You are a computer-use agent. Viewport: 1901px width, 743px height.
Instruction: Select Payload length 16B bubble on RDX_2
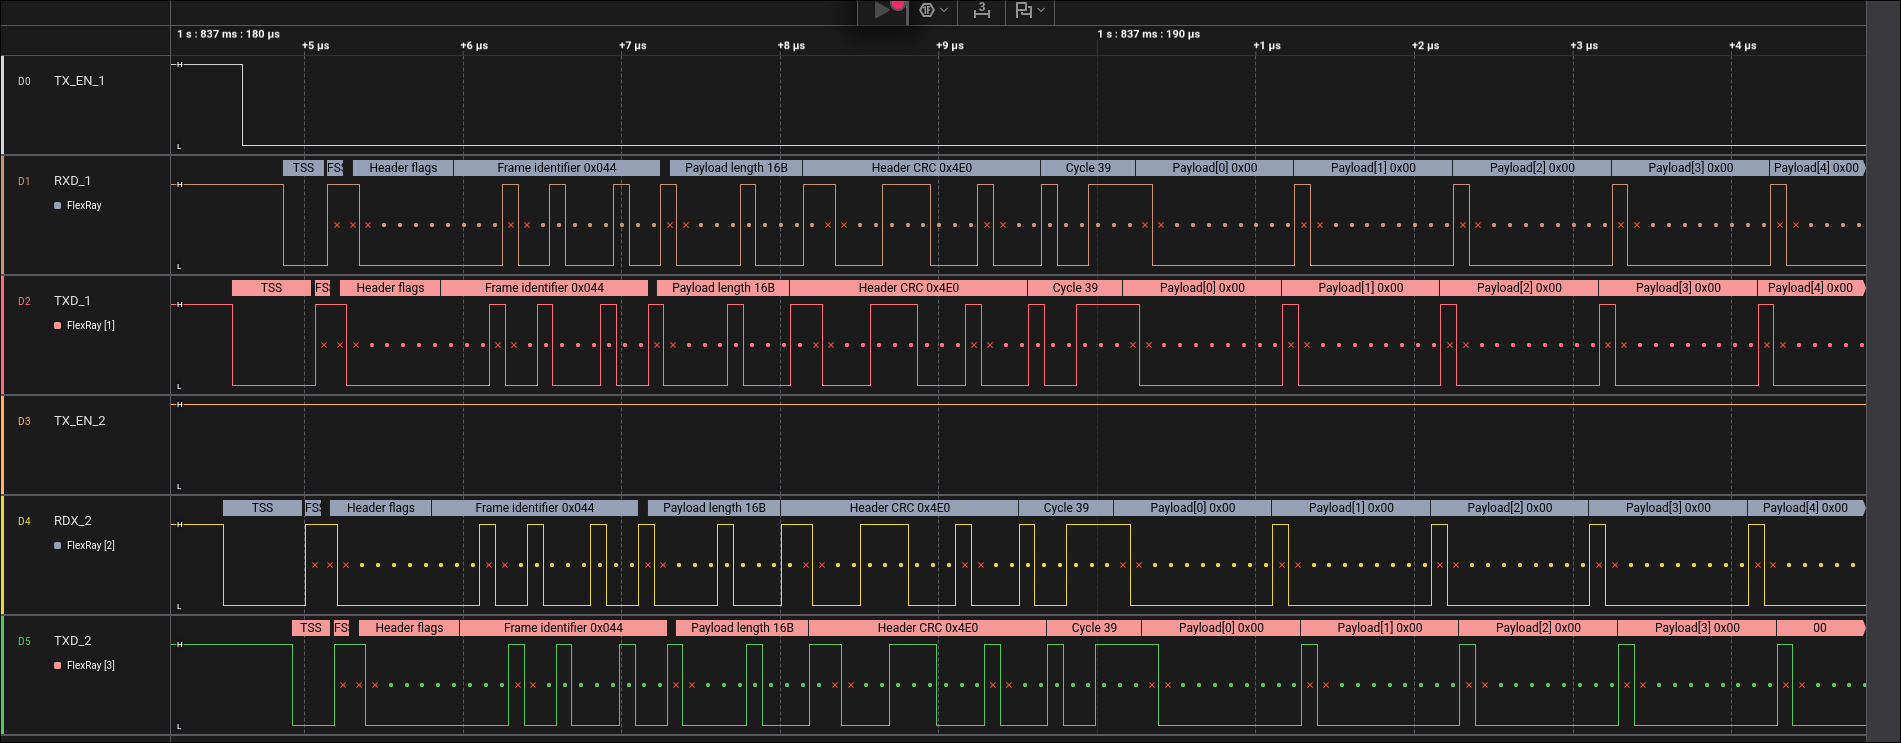point(714,508)
